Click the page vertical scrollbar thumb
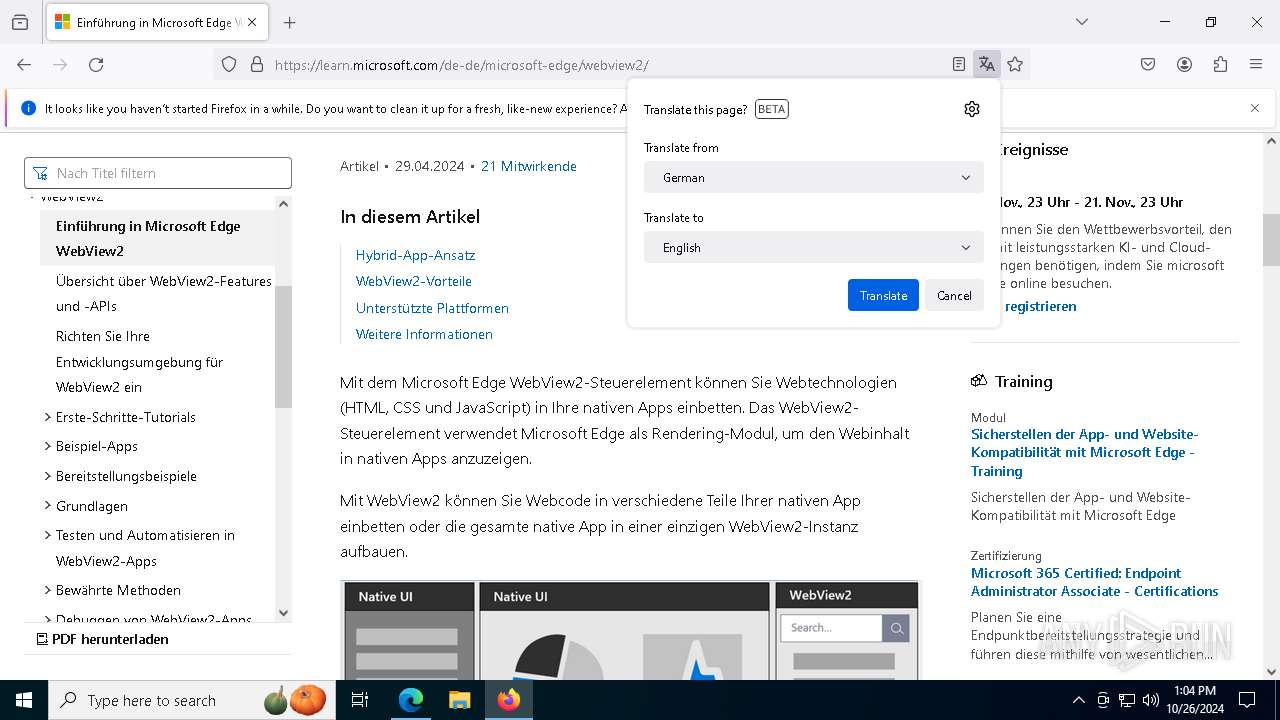This screenshot has width=1280, height=720. 1271,240
